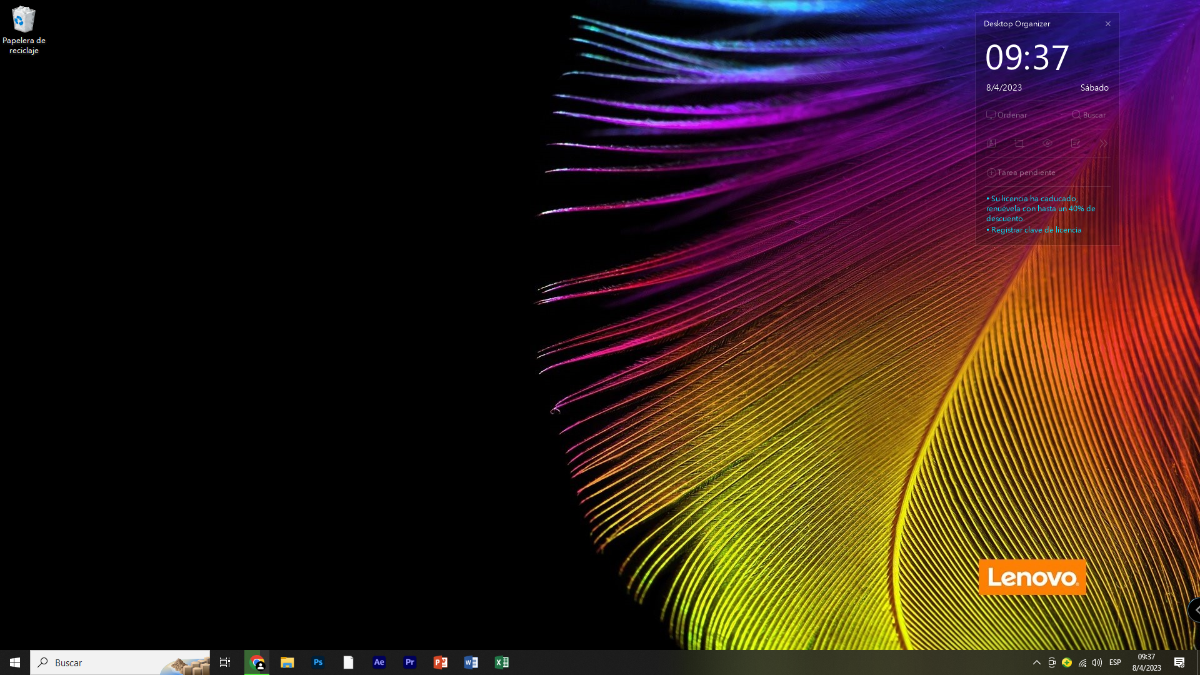This screenshot has height=675, width=1200.
Task: Open Excel from the taskbar
Action: point(502,662)
